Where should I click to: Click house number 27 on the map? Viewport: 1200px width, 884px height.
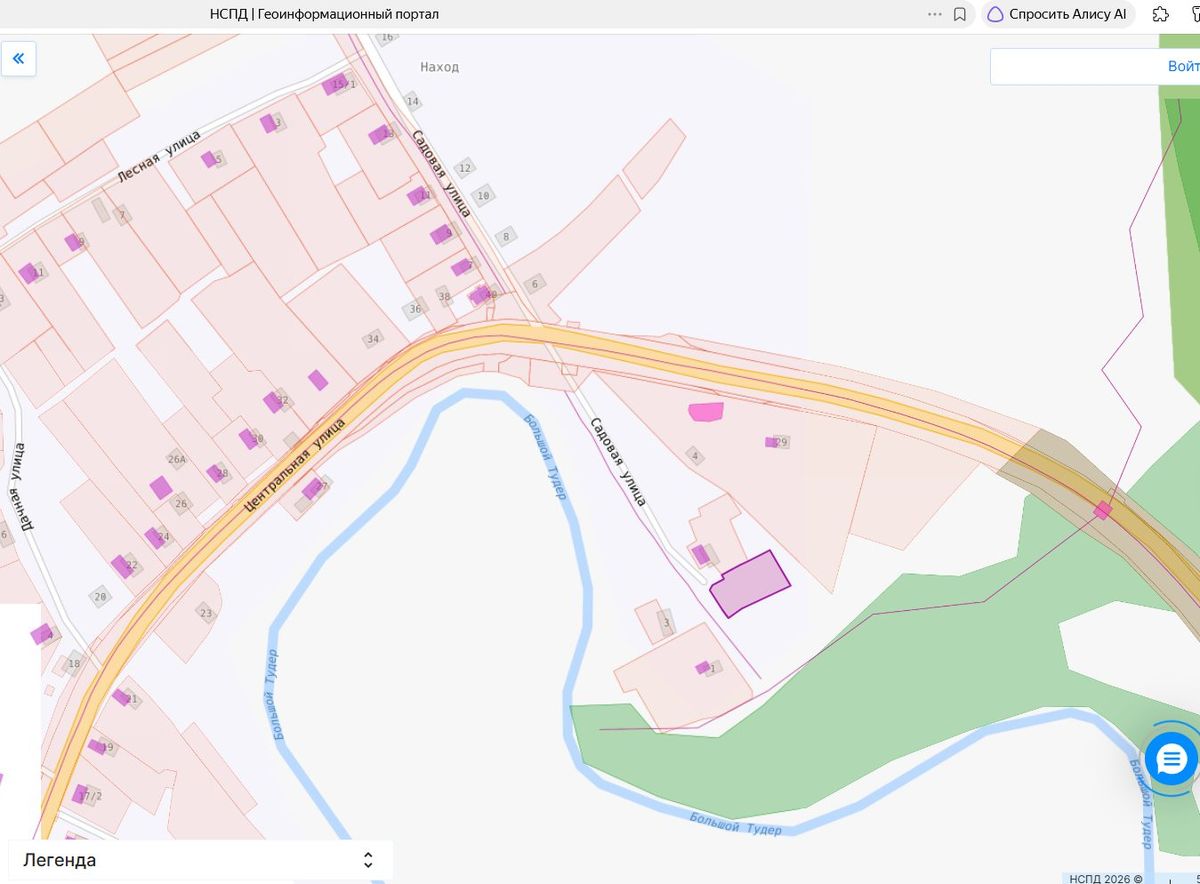pos(322,487)
